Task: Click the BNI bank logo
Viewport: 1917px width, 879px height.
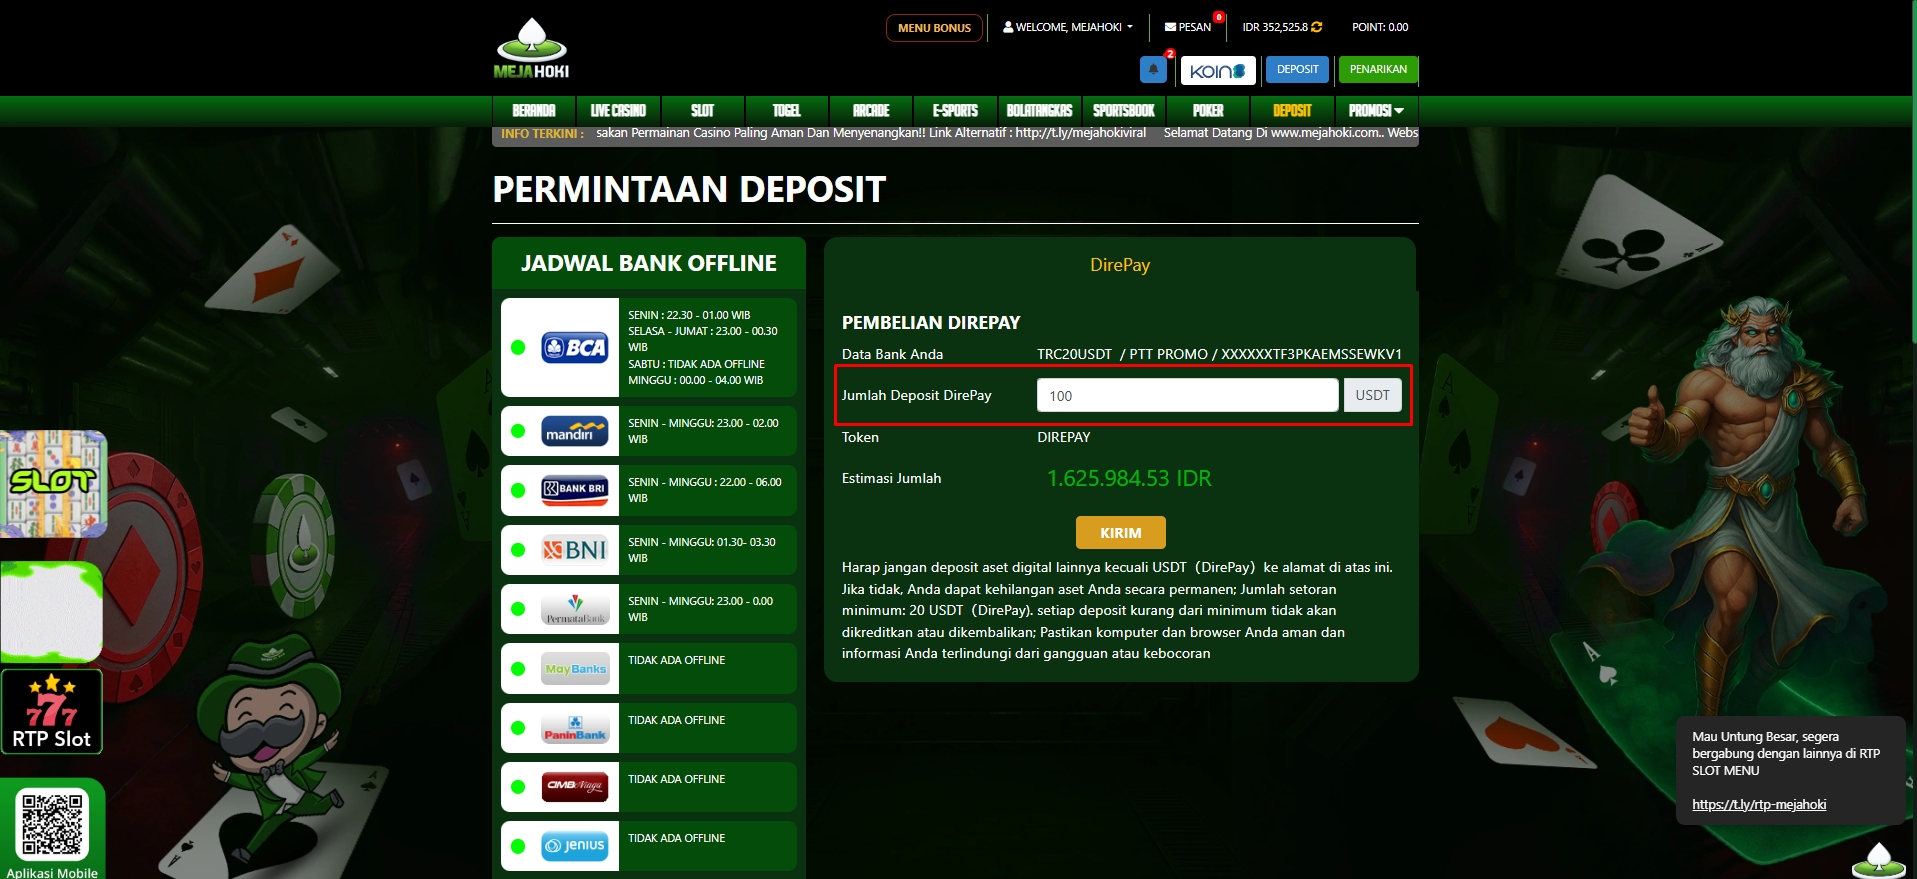Action: click(574, 549)
